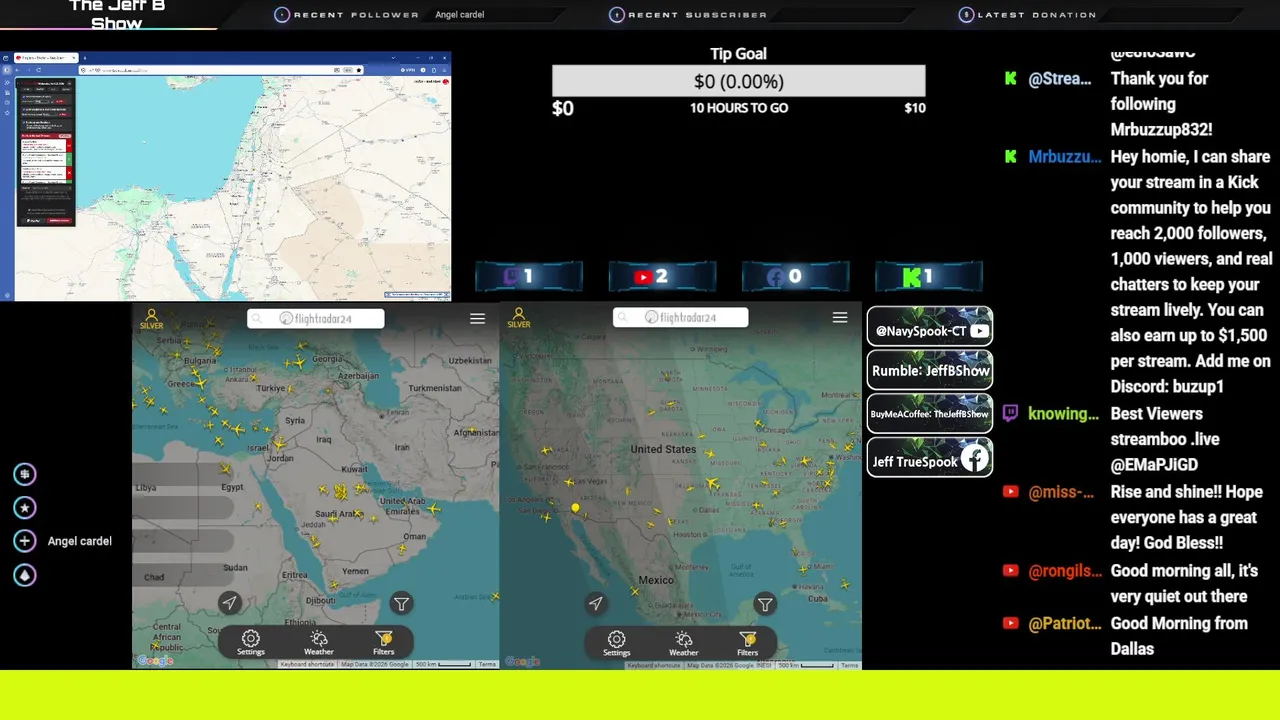The image size is (1280, 720).
Task: Open BuyMeACoffee: TheJeffBShow banner
Action: (x=930, y=414)
